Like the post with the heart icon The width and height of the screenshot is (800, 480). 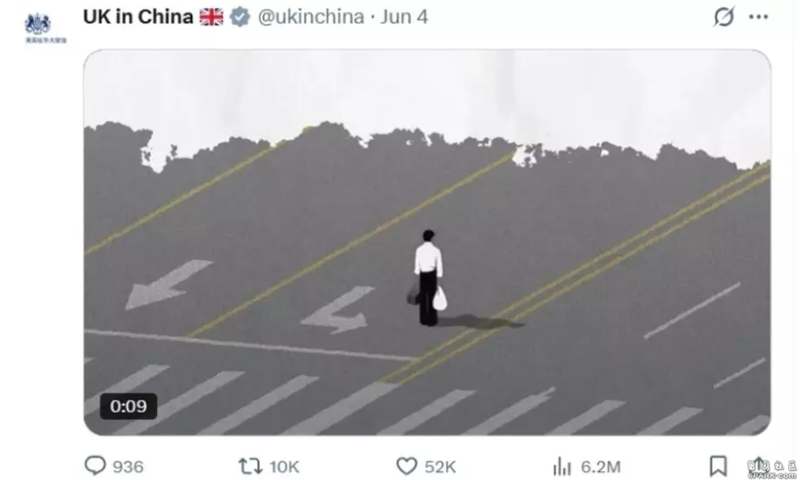click(407, 466)
